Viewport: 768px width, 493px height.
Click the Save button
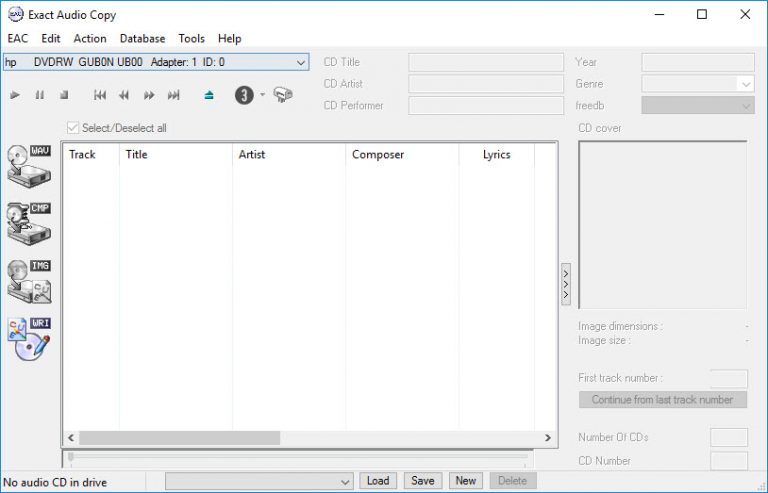[x=423, y=481]
